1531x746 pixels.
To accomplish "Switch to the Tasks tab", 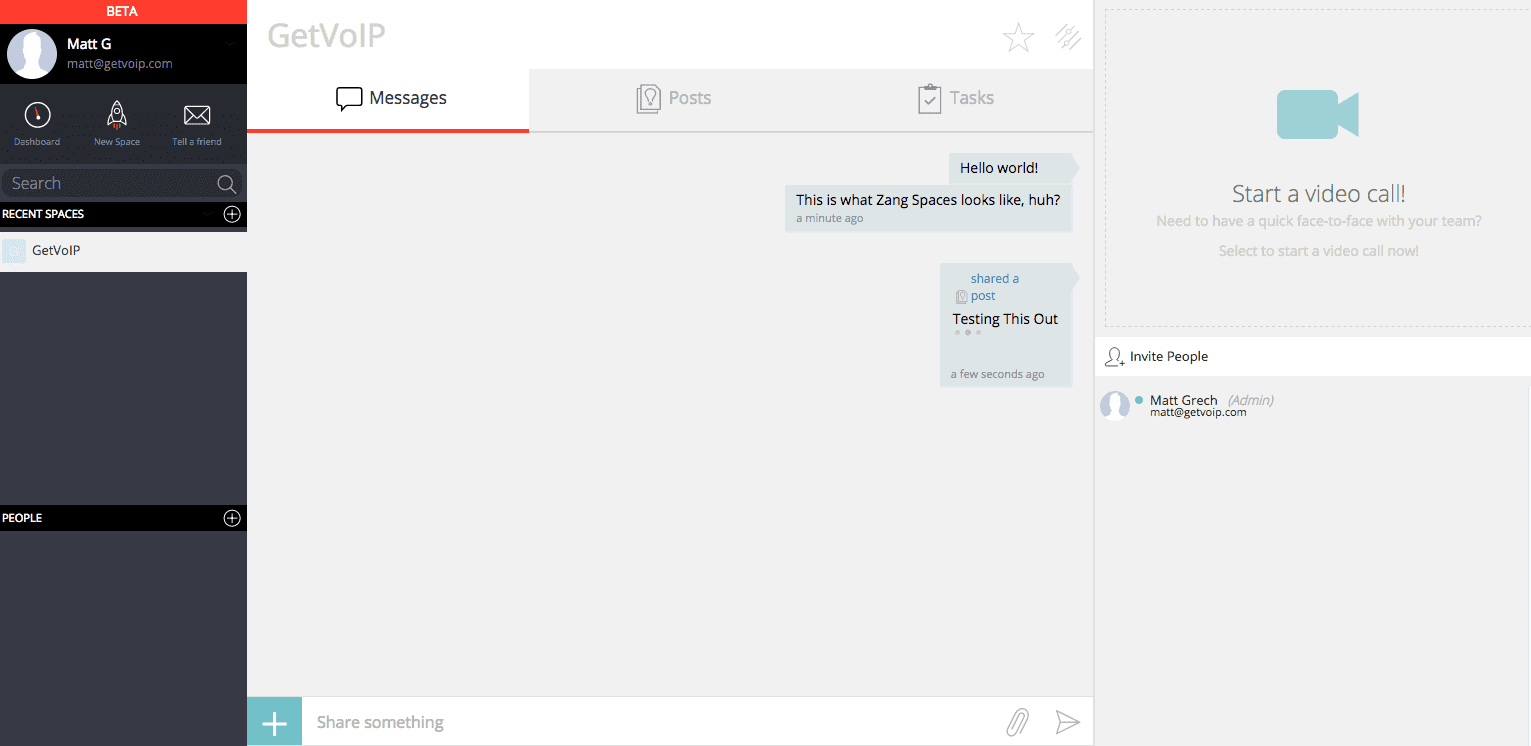I will pos(956,98).
